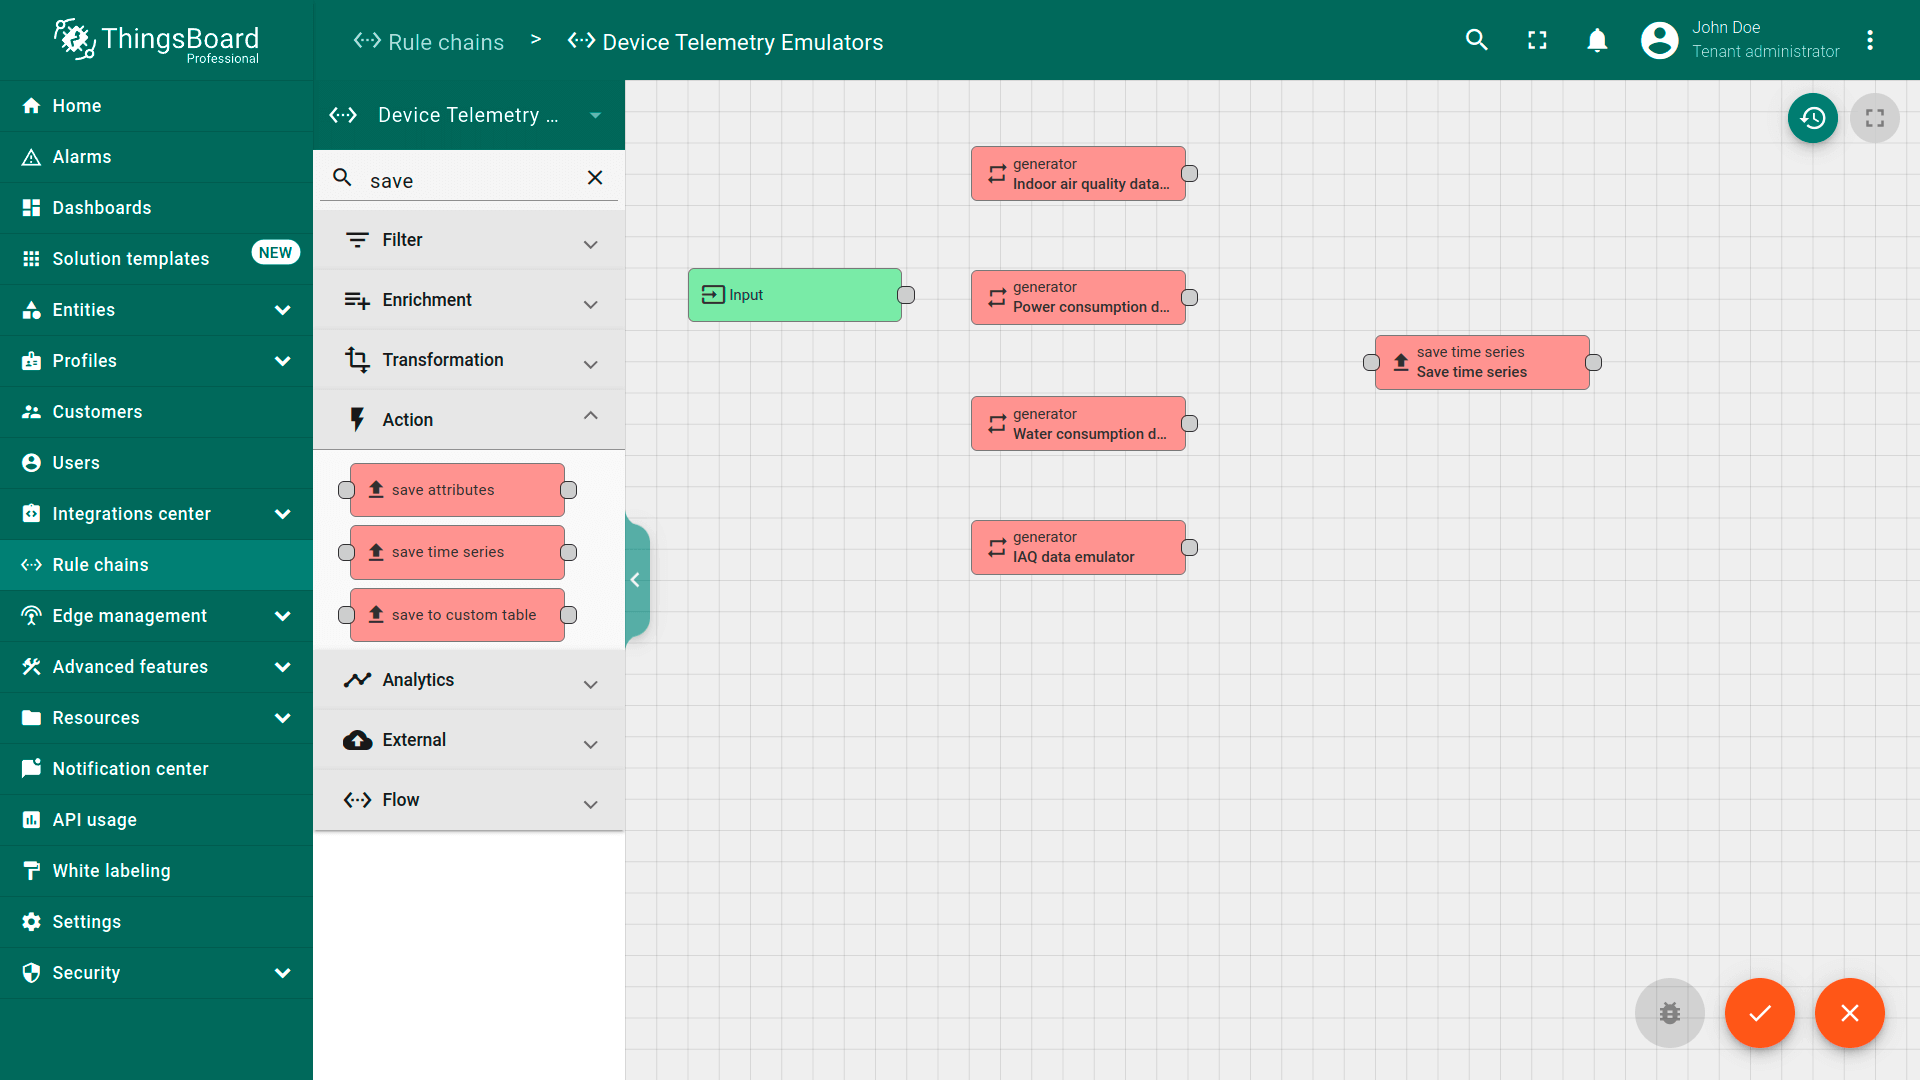Collapse the Action nodes section
This screenshot has width=1920, height=1080.
coord(590,418)
